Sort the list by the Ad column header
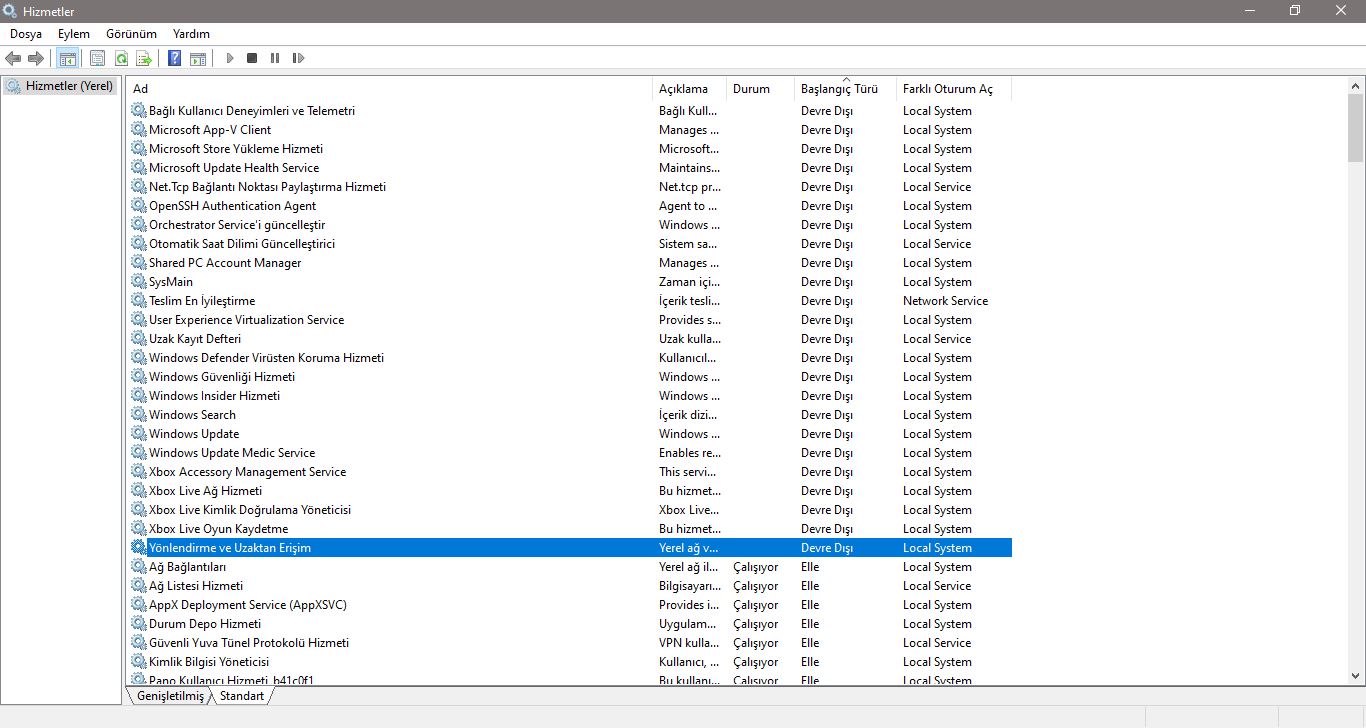 pyautogui.click(x=390, y=89)
